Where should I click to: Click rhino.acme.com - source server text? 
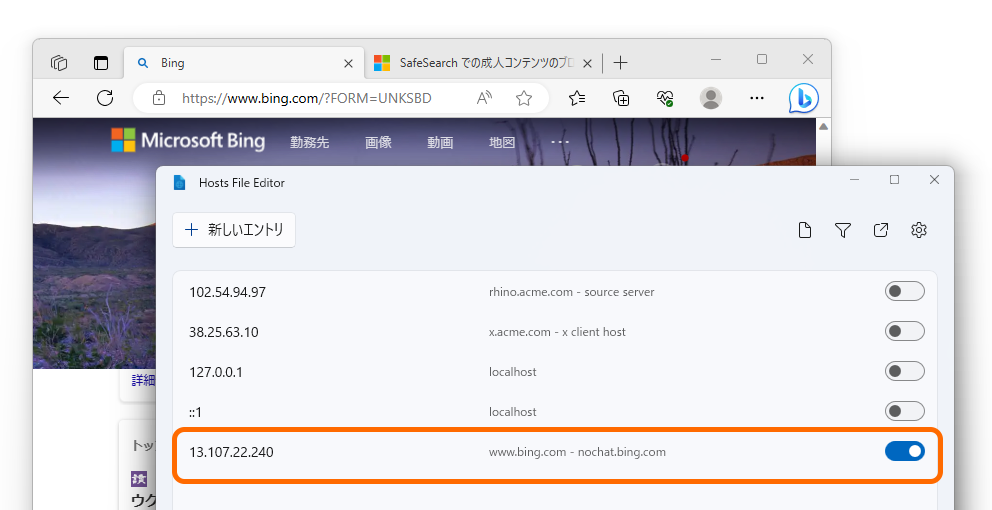[x=571, y=292]
